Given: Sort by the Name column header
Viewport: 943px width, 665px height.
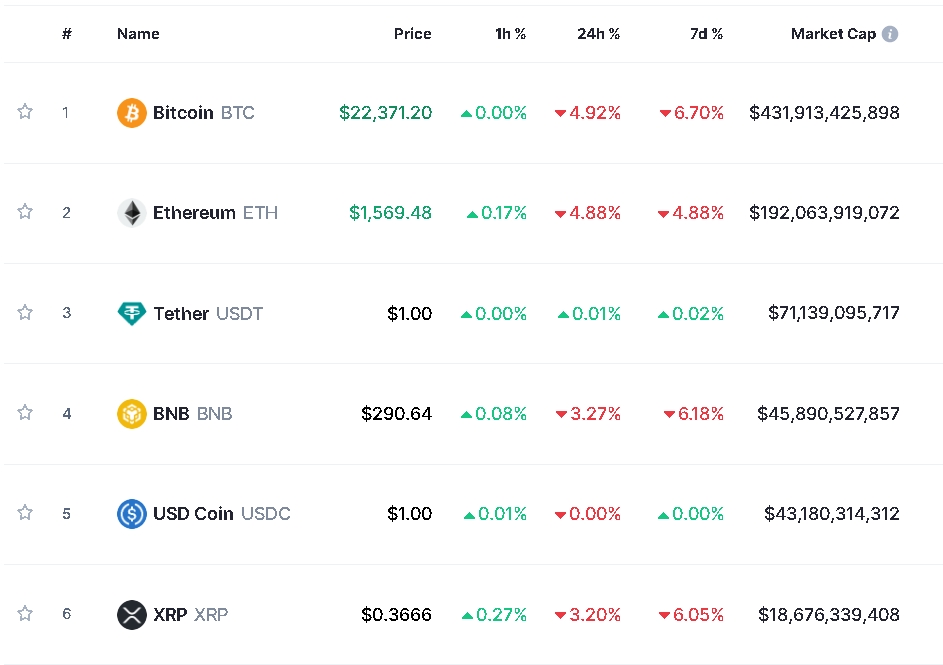Looking at the screenshot, I should pyautogui.click(x=138, y=34).
